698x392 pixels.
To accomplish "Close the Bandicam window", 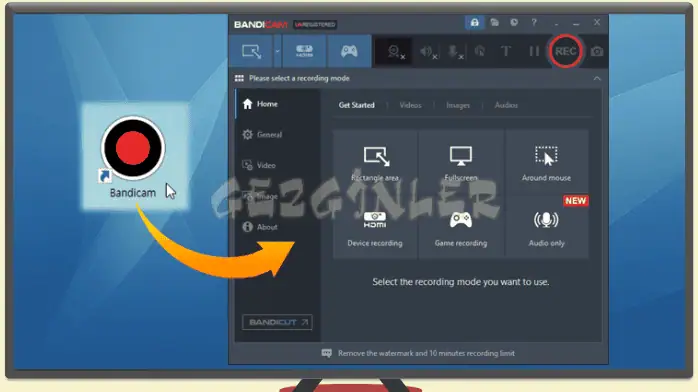I will (x=597, y=22).
